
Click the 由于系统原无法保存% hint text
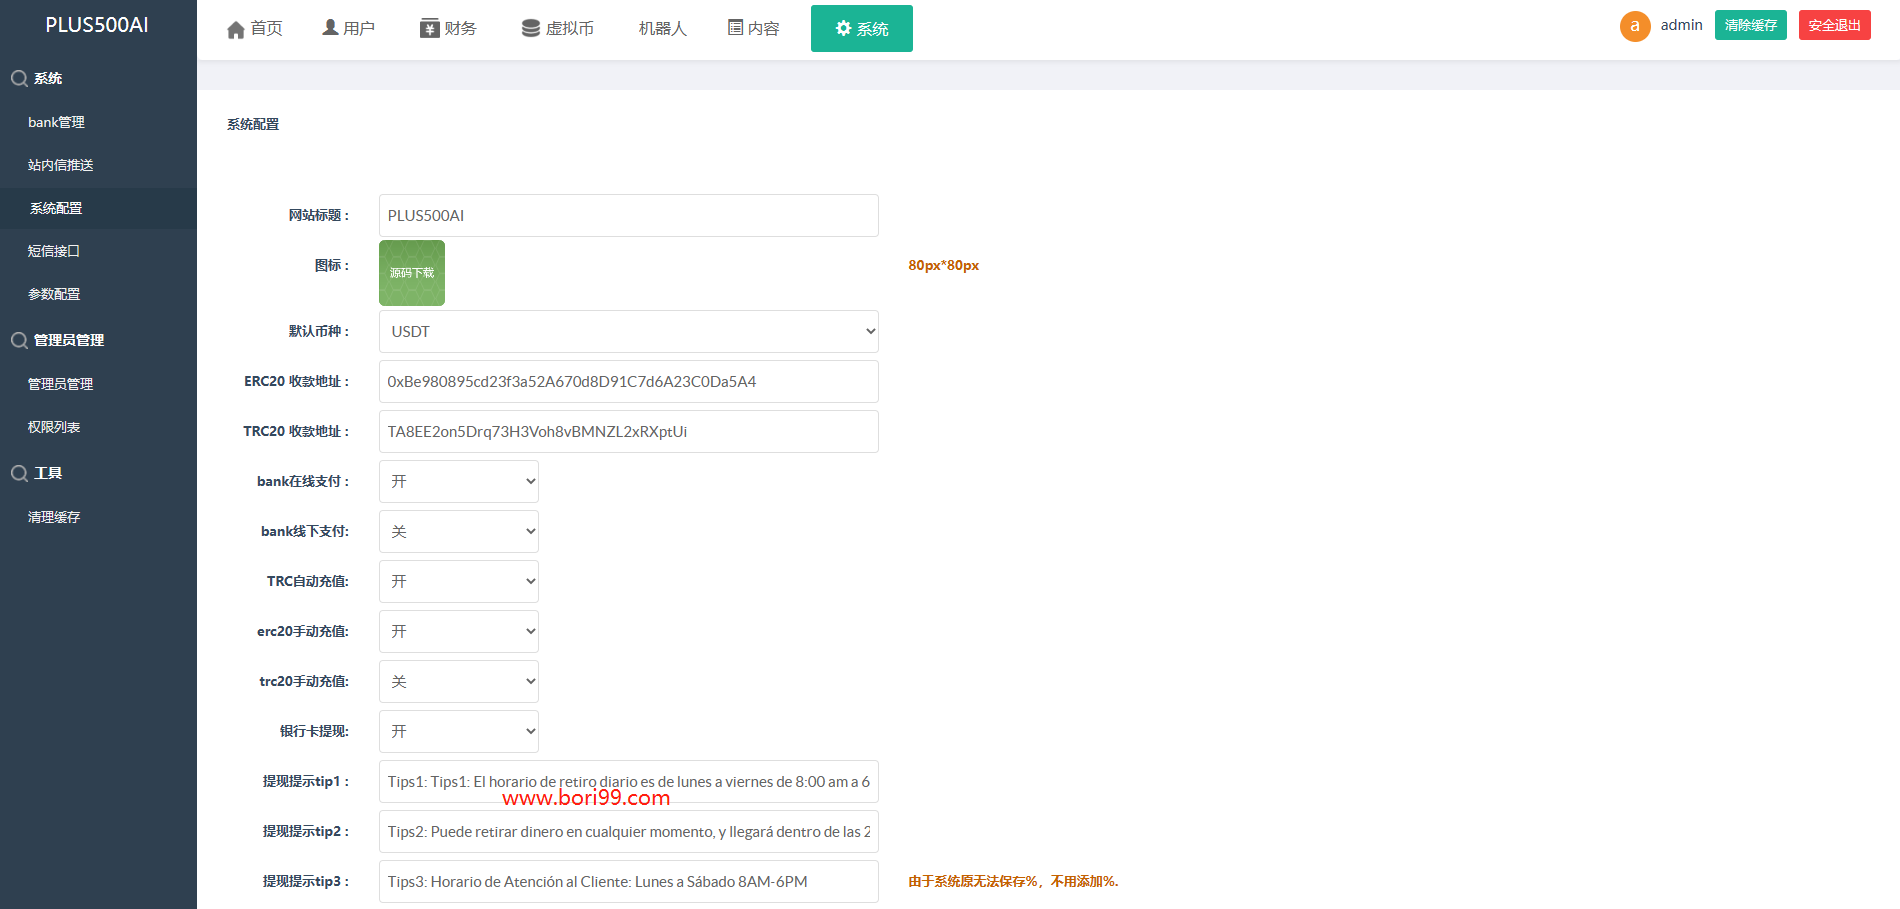[1013, 881]
